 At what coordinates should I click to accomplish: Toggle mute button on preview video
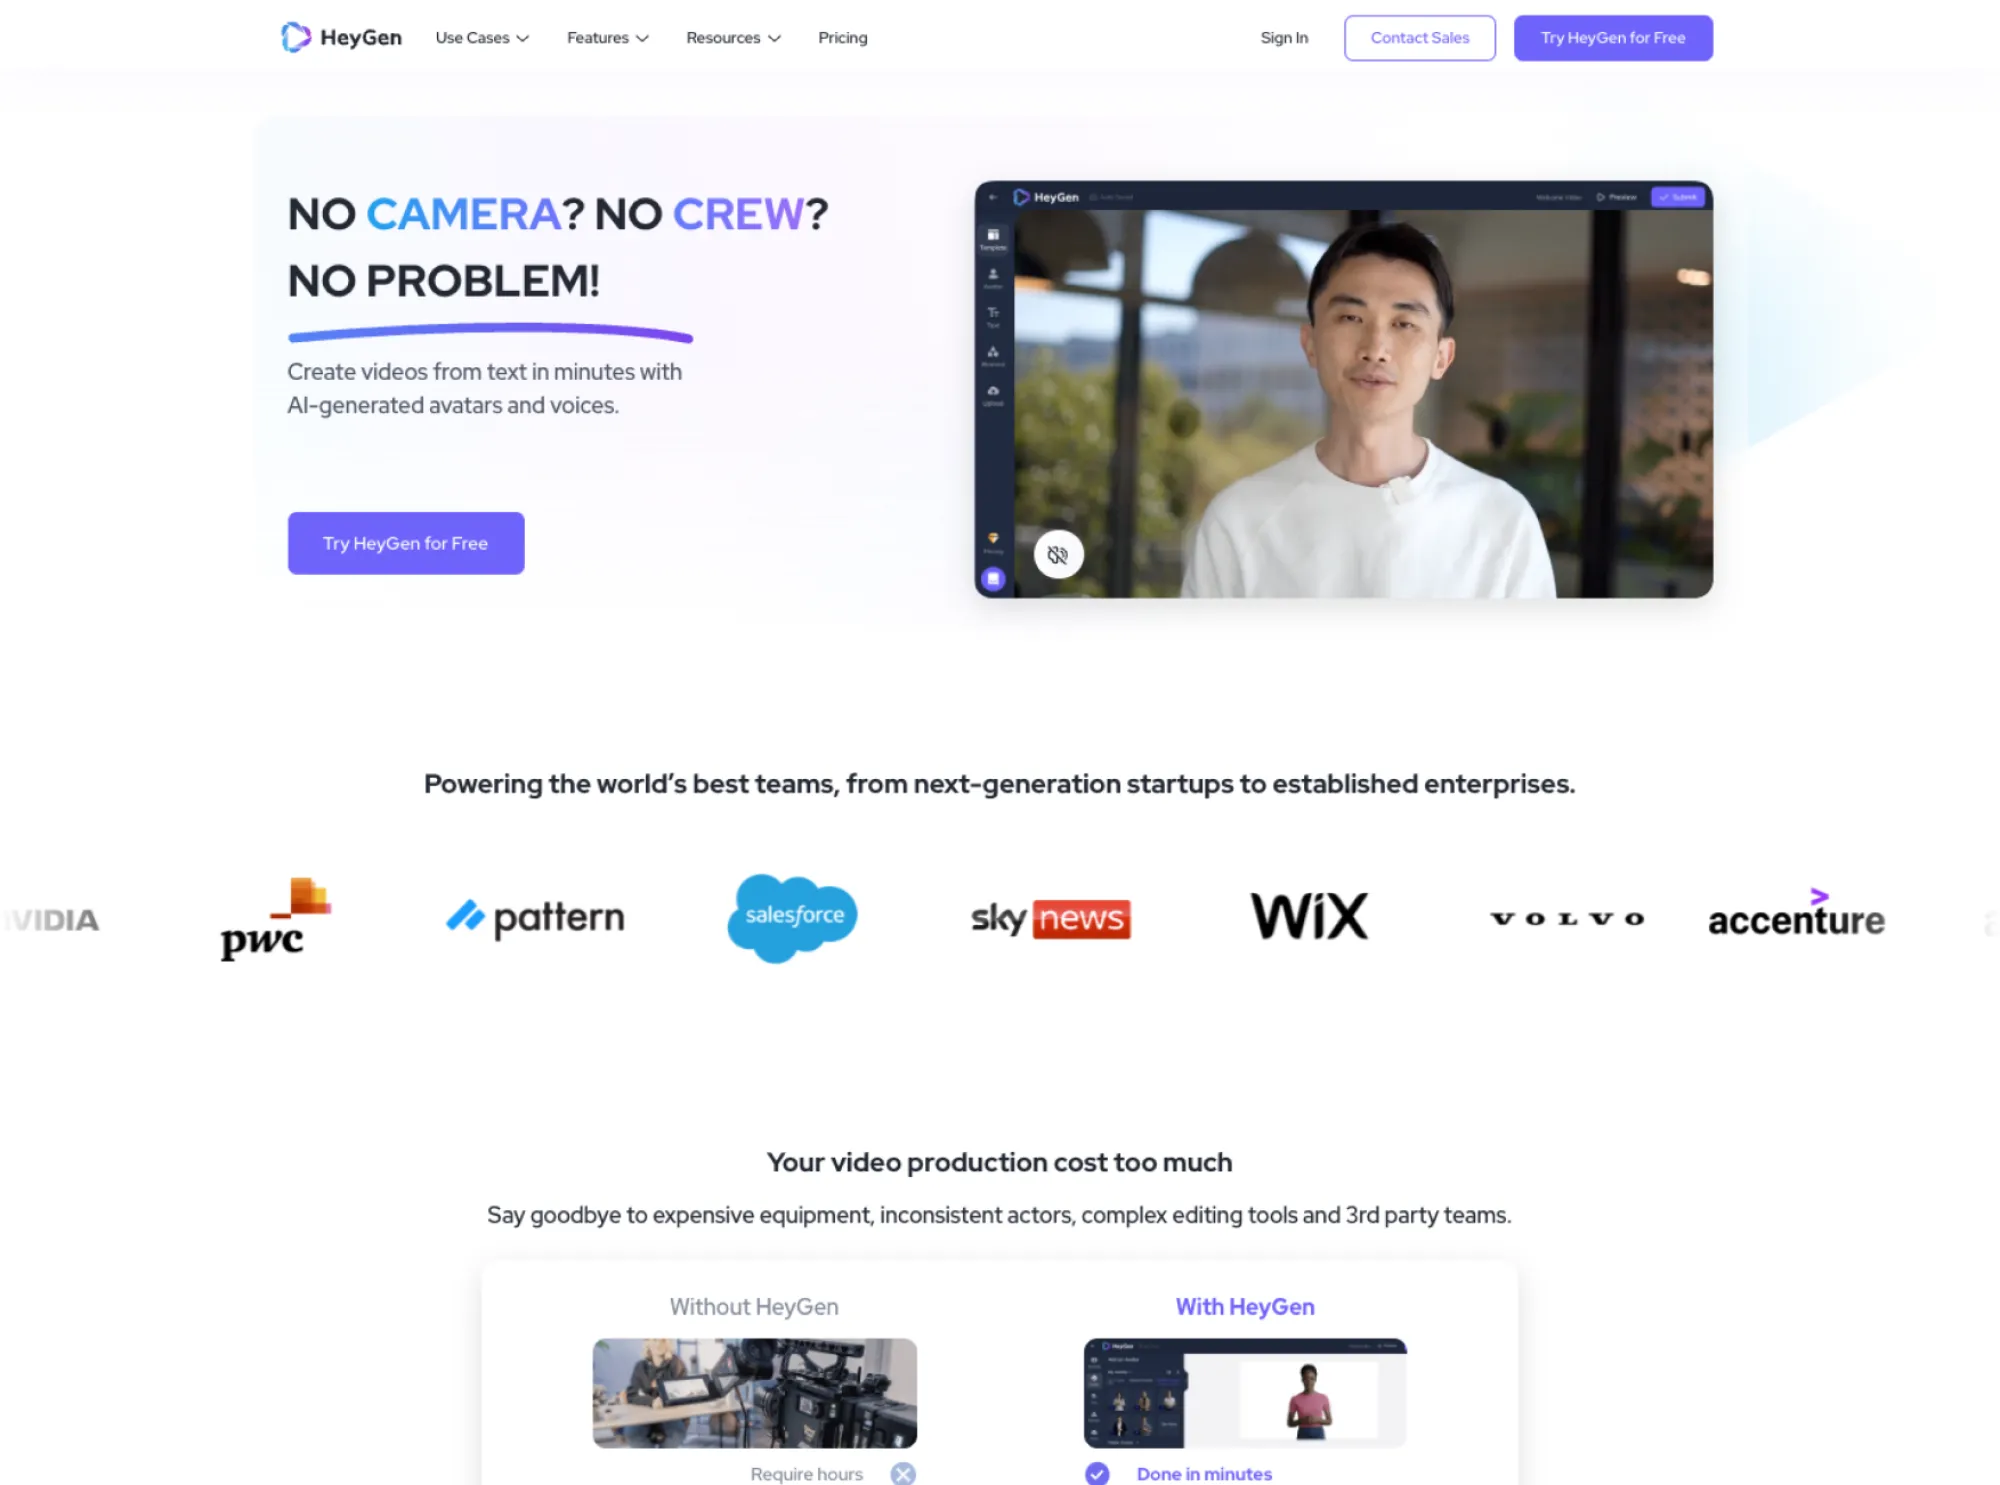pos(1056,555)
